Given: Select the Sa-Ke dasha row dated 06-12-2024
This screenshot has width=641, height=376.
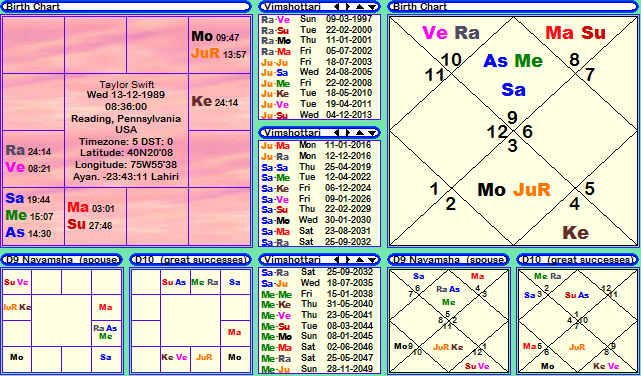Looking at the screenshot, I should click(x=319, y=188).
